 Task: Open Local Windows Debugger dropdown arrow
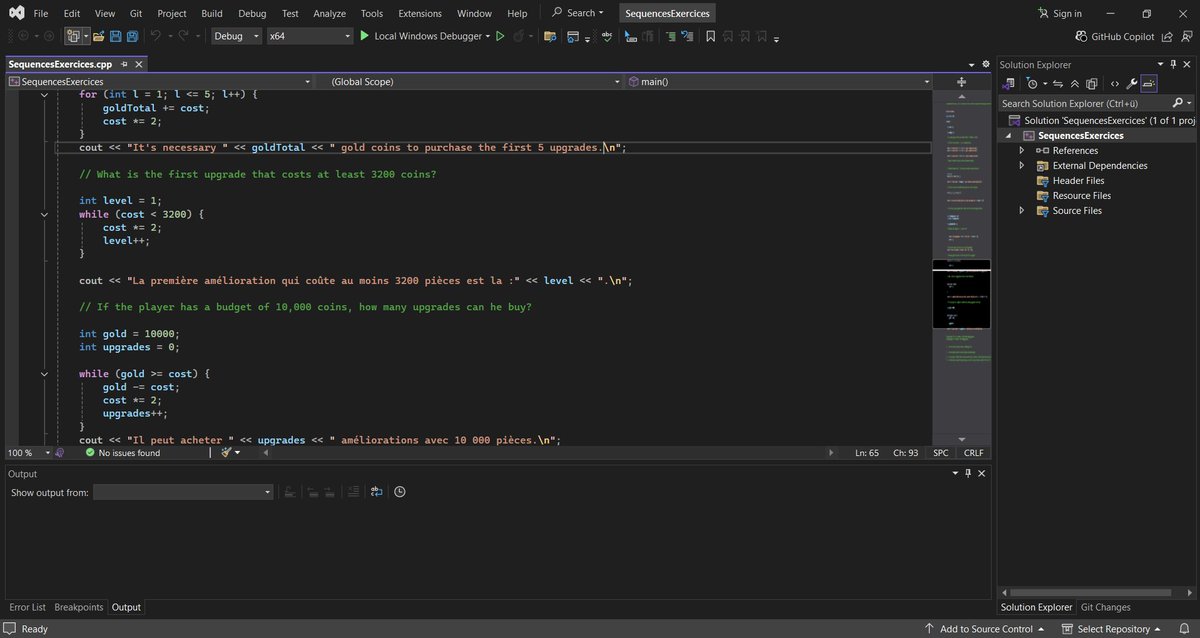click(488, 36)
